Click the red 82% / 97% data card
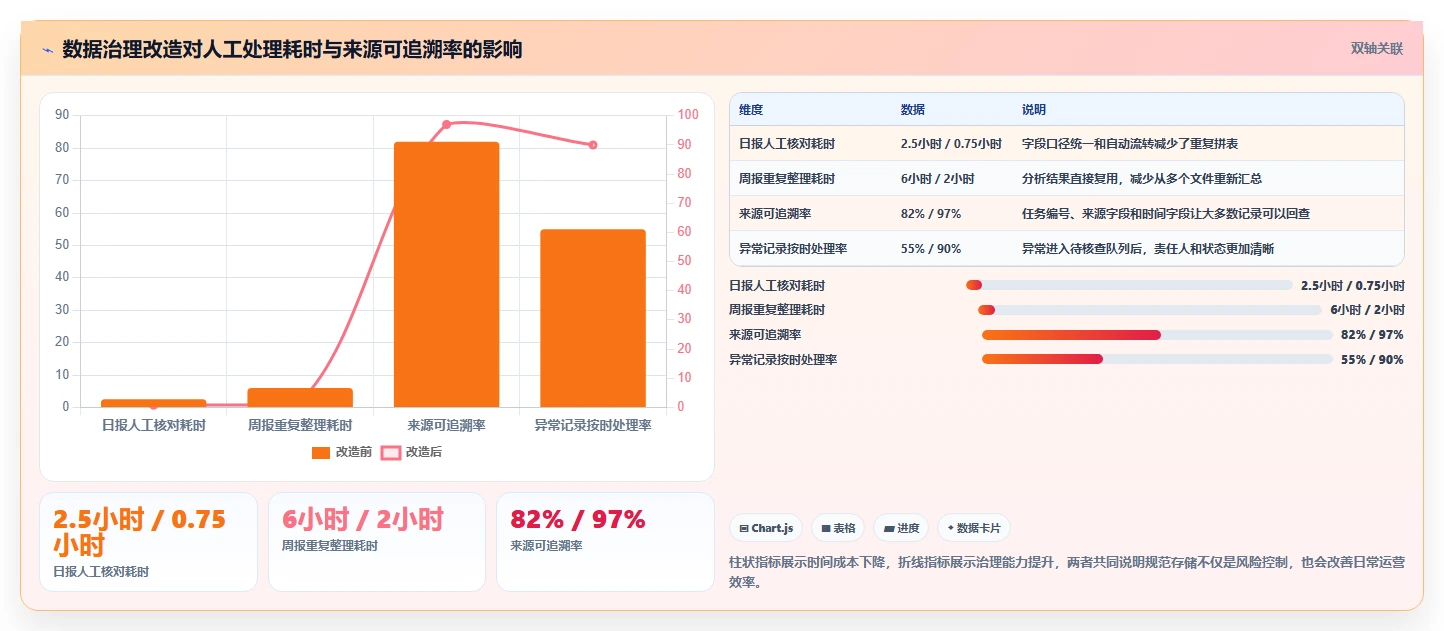Screen dimensions: 1444x631 tap(605, 542)
